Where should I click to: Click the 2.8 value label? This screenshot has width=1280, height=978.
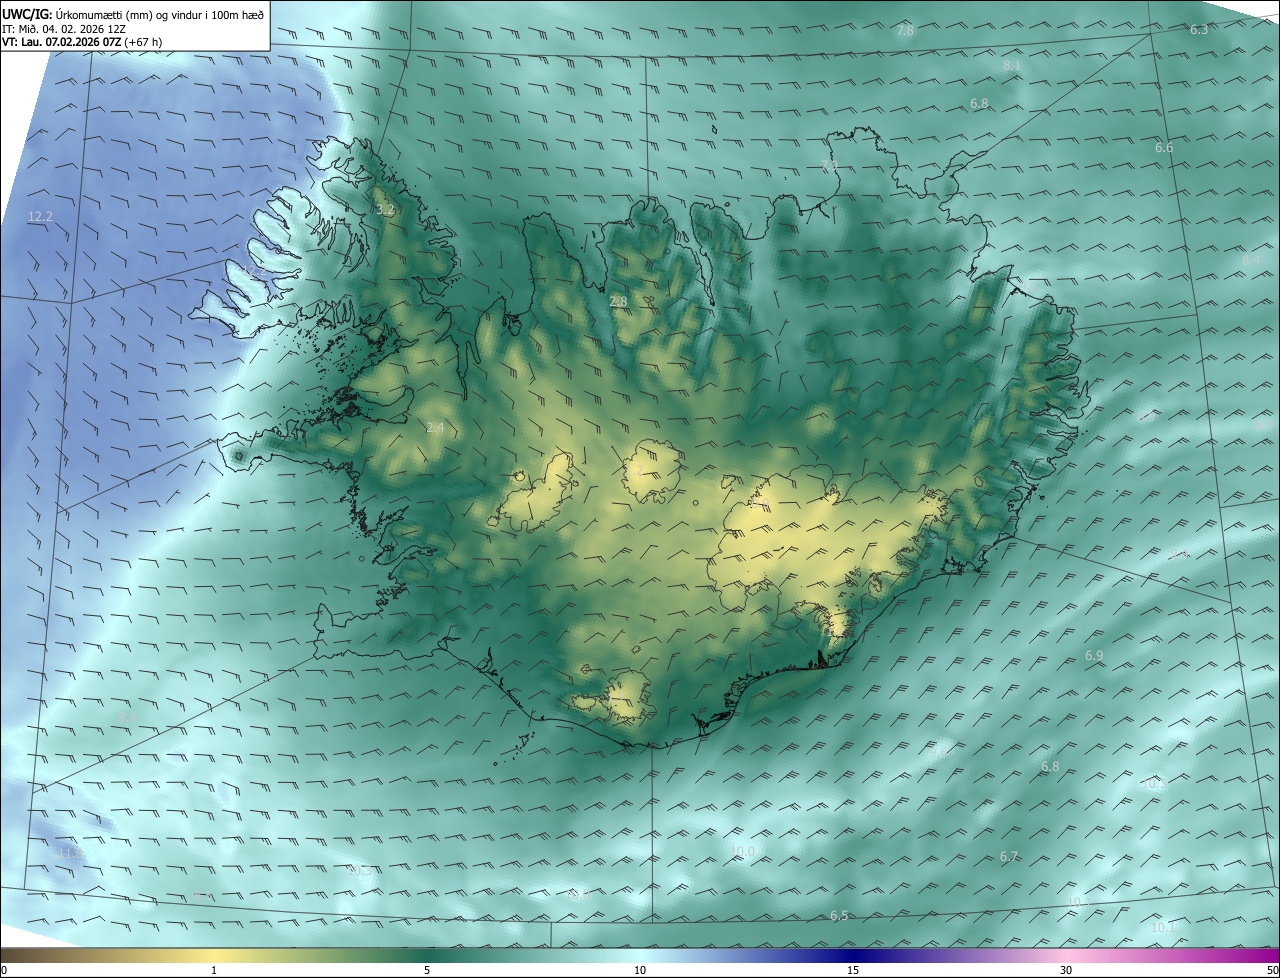pos(618,301)
